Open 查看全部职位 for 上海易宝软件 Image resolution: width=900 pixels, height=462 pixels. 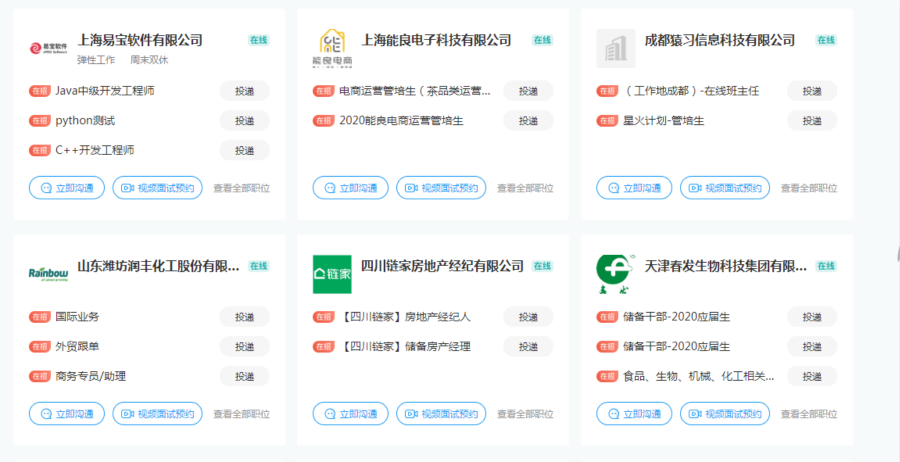(x=241, y=188)
